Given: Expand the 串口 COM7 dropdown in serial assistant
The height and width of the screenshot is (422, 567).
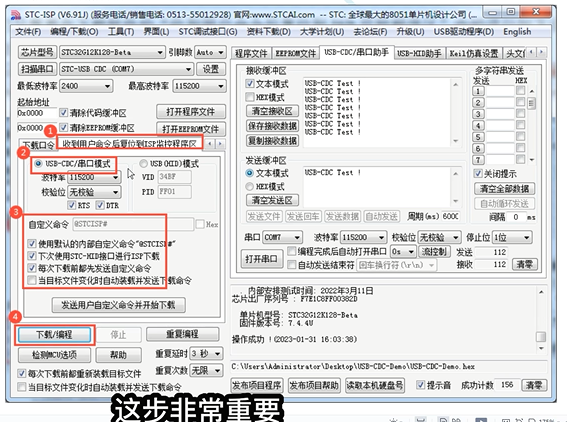Looking at the screenshot, I should pyautogui.click(x=297, y=238).
